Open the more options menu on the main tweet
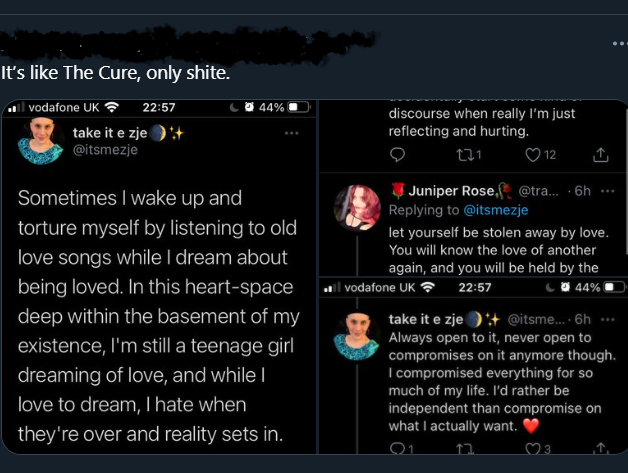This screenshot has width=628, height=473. pyautogui.click(x=615, y=43)
